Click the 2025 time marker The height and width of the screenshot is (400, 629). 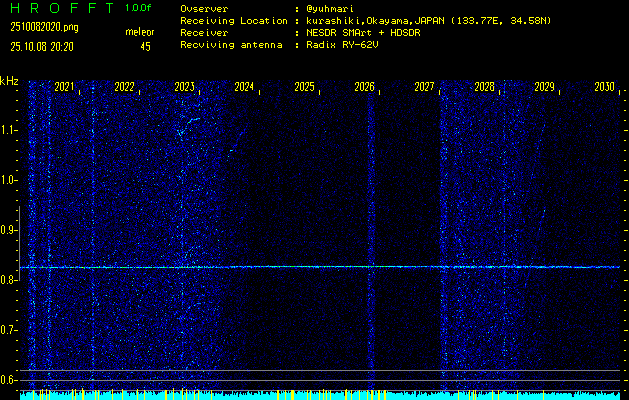304,87
